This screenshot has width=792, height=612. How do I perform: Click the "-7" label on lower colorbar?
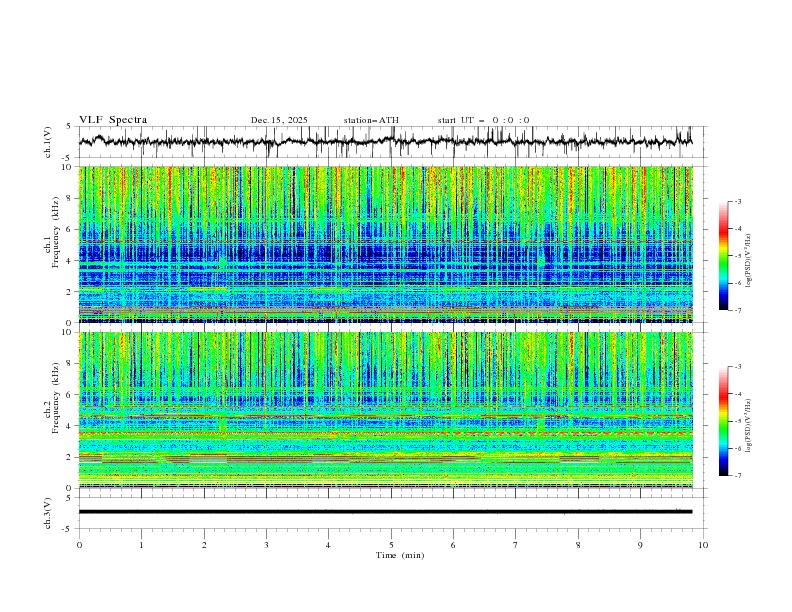[737, 475]
